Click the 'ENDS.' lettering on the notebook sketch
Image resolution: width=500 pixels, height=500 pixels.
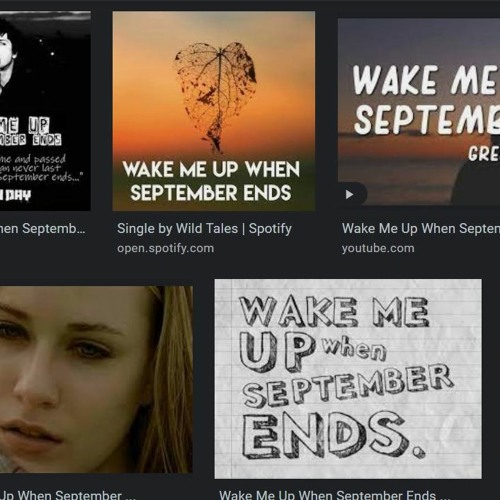(333, 437)
